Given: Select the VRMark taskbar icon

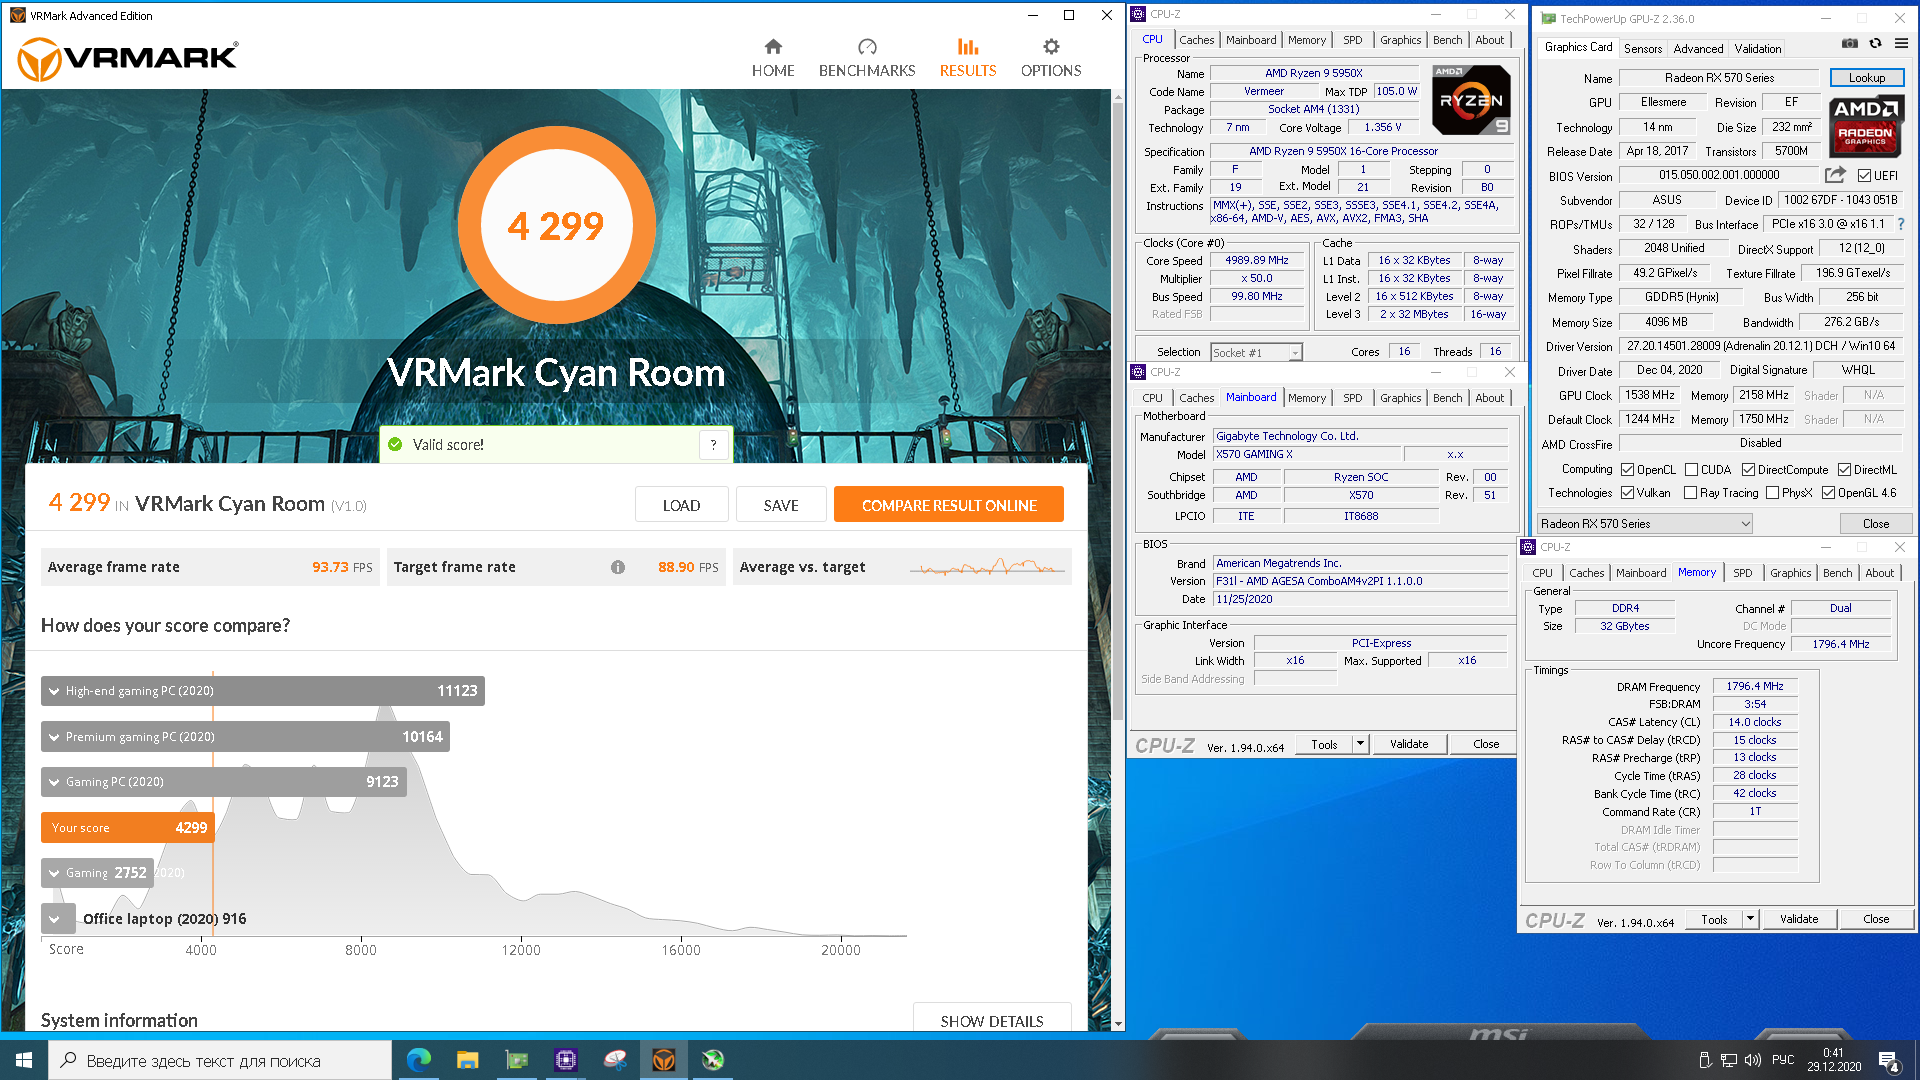Looking at the screenshot, I should coord(664,1060).
